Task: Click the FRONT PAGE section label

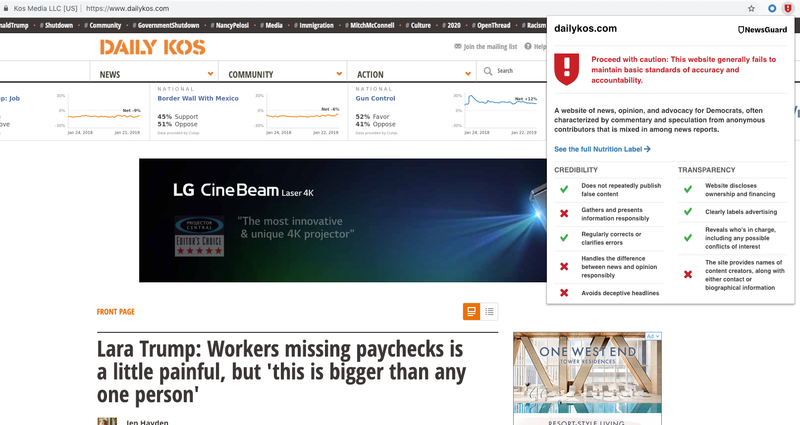Action: point(116,312)
